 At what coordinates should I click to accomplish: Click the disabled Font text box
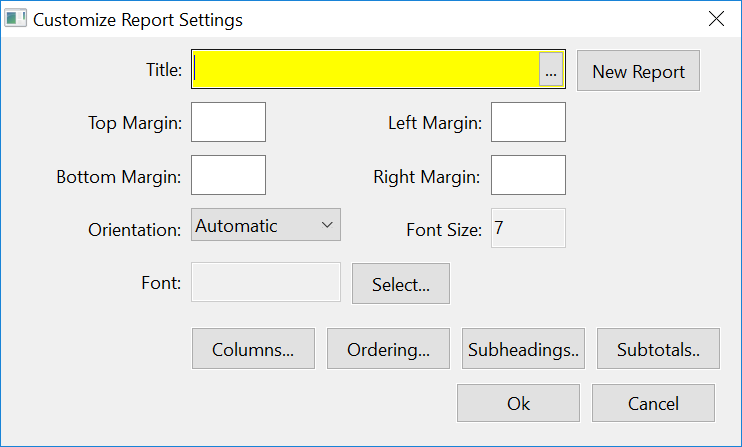coord(266,283)
